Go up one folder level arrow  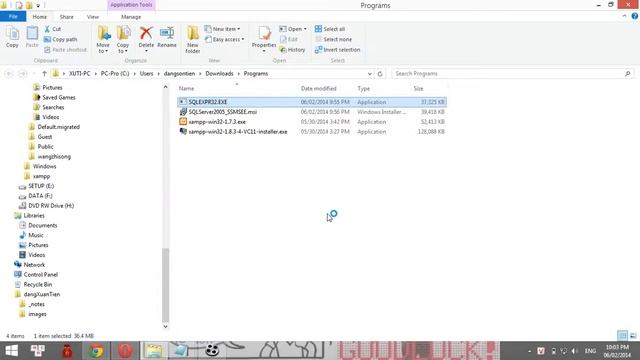point(44,73)
